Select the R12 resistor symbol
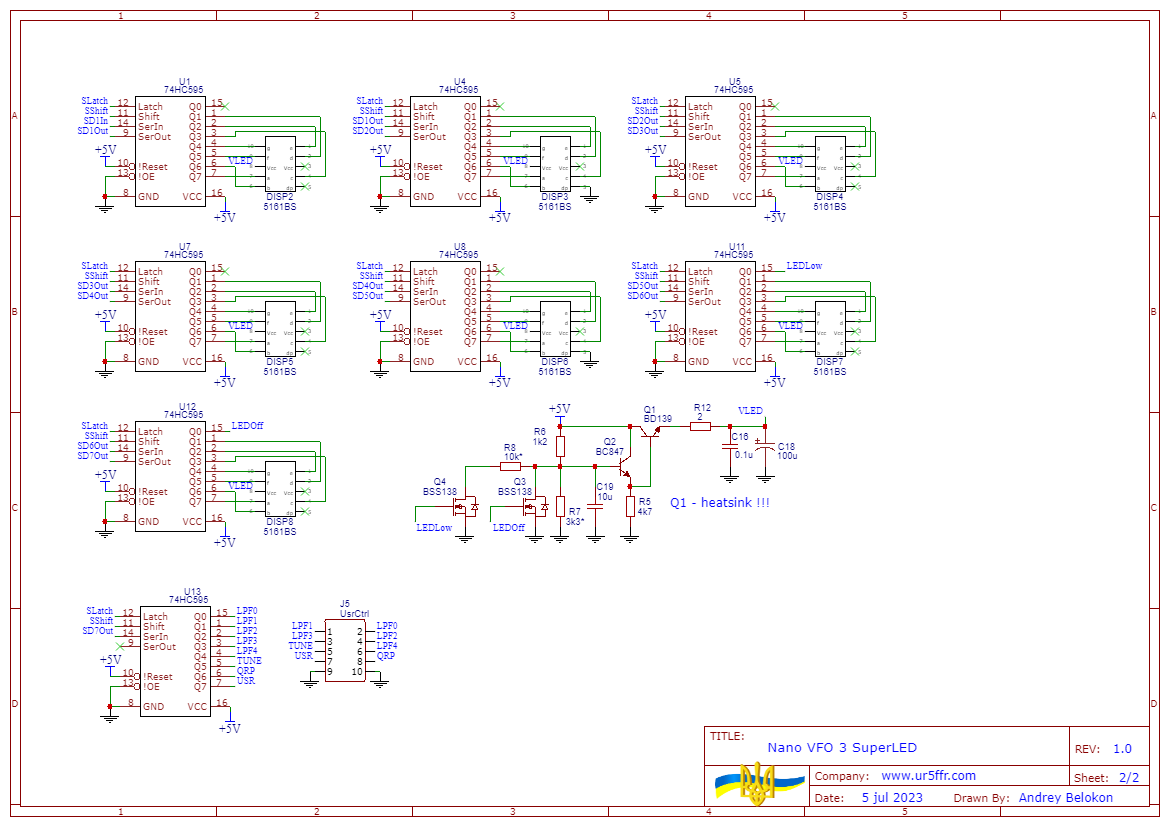This screenshot has height=827, width=1169. pyautogui.click(x=701, y=426)
